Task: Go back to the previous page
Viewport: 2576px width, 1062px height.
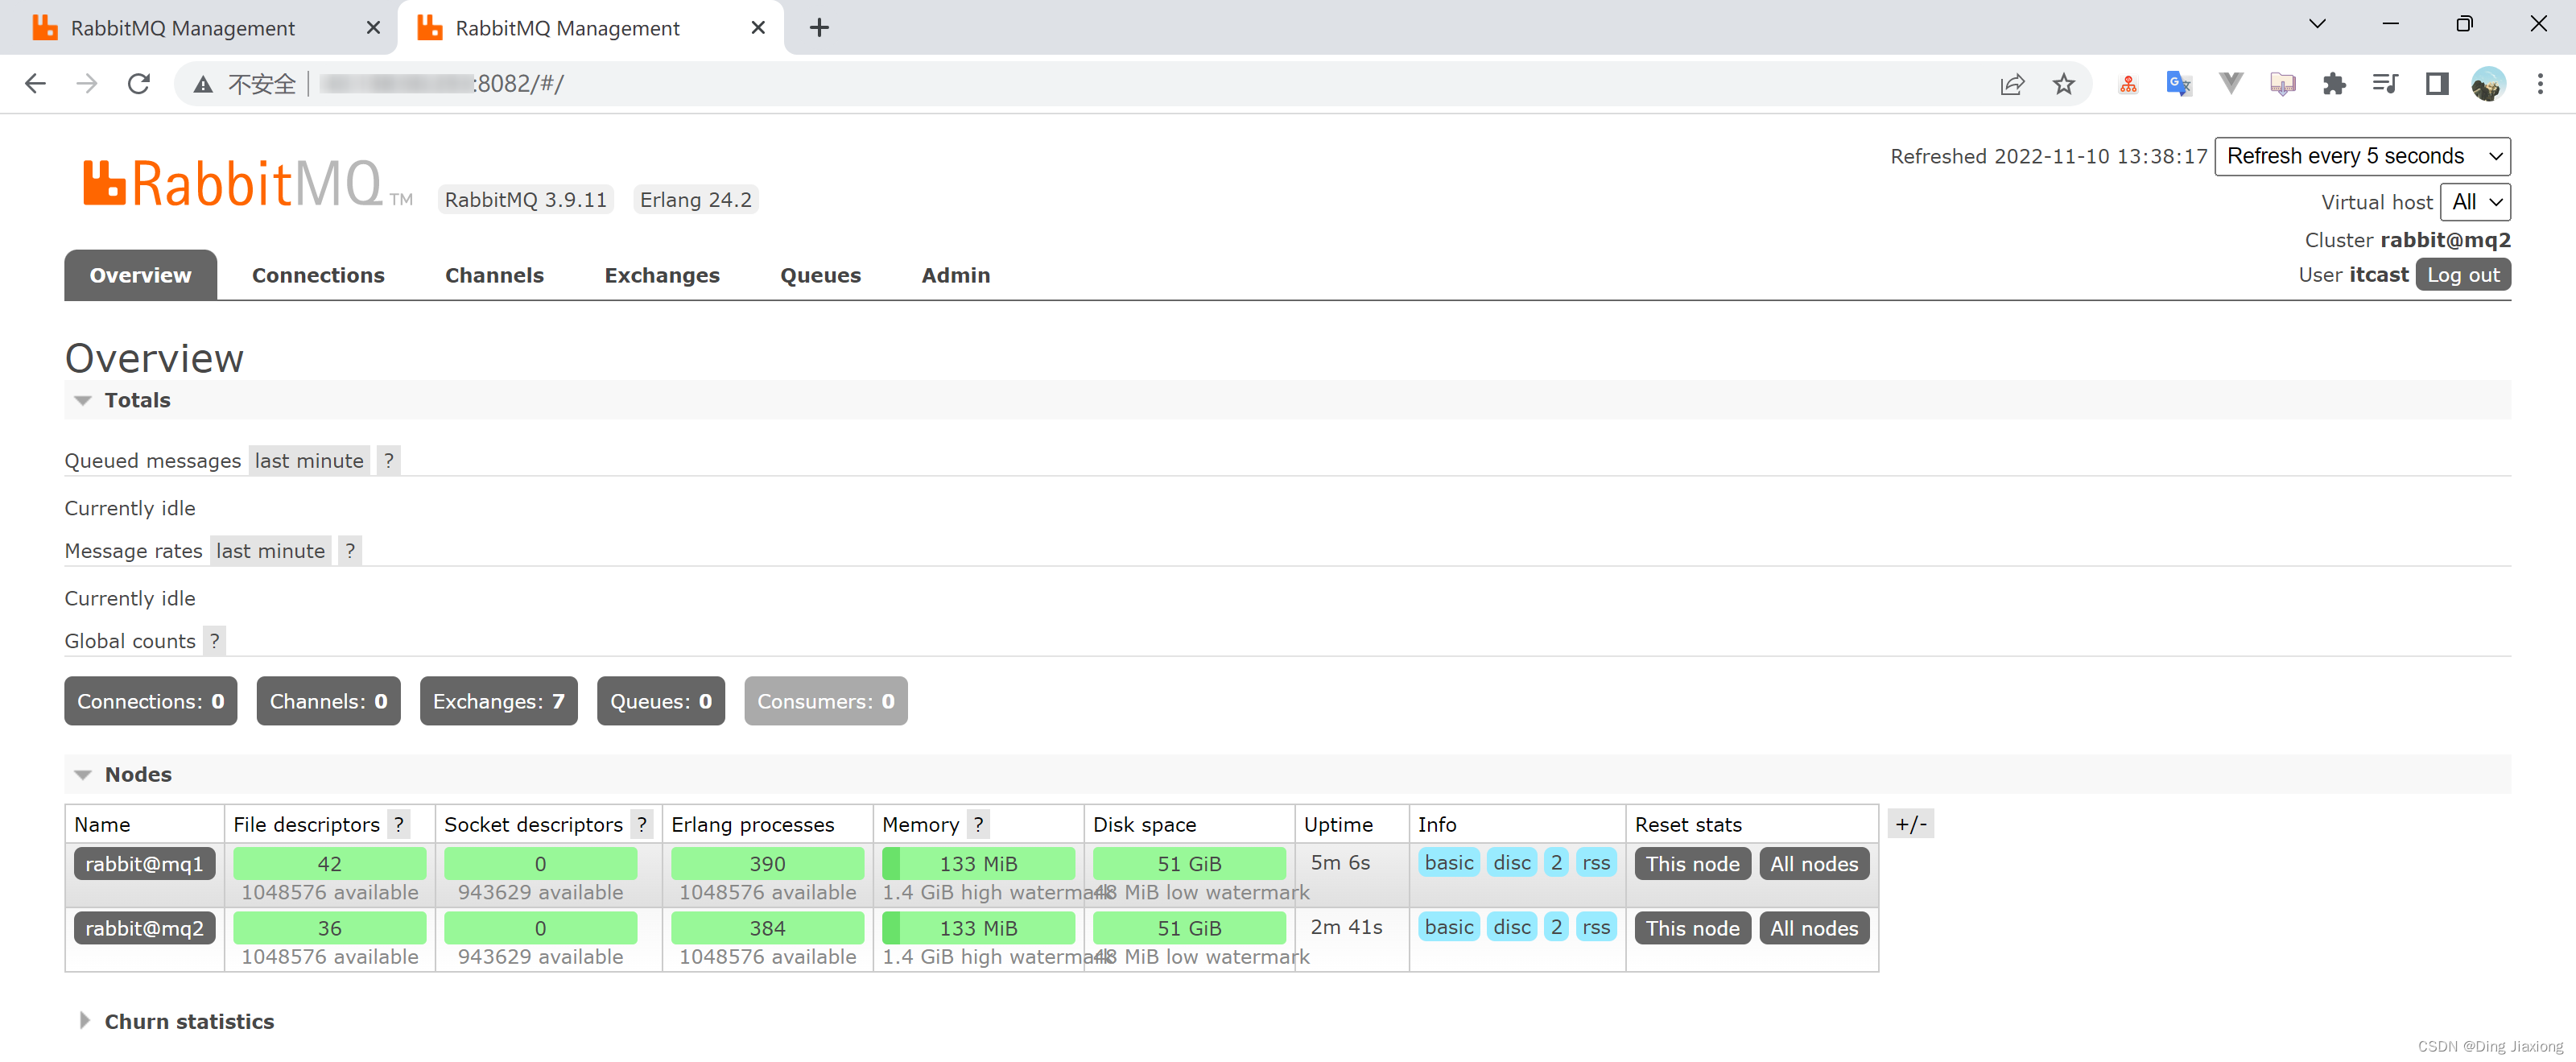Action: pyautogui.click(x=35, y=84)
